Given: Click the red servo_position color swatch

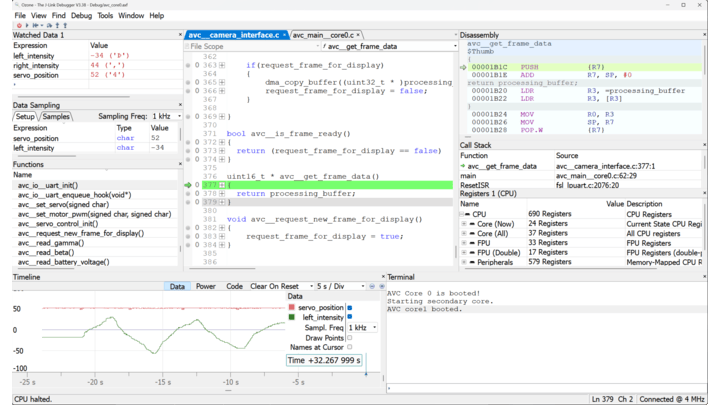Looking at the screenshot, I should (292, 308).
